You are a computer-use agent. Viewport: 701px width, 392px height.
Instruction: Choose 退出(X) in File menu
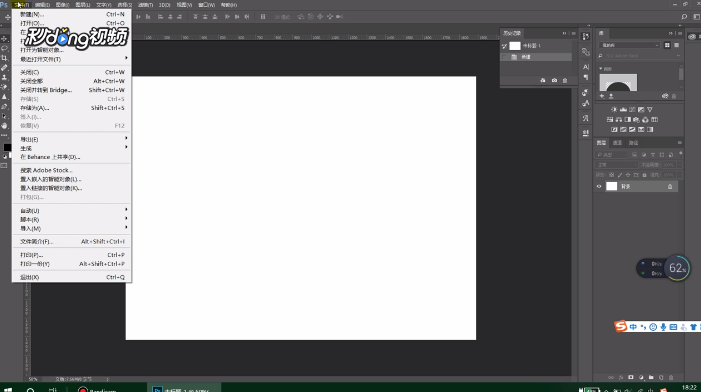(72, 277)
